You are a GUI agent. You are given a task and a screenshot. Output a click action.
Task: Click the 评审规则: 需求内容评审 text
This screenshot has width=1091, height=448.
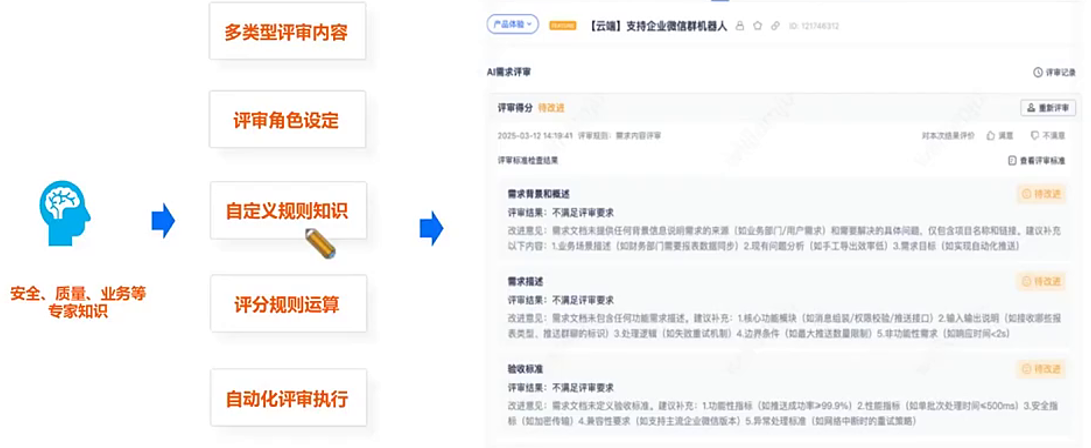tap(620, 136)
